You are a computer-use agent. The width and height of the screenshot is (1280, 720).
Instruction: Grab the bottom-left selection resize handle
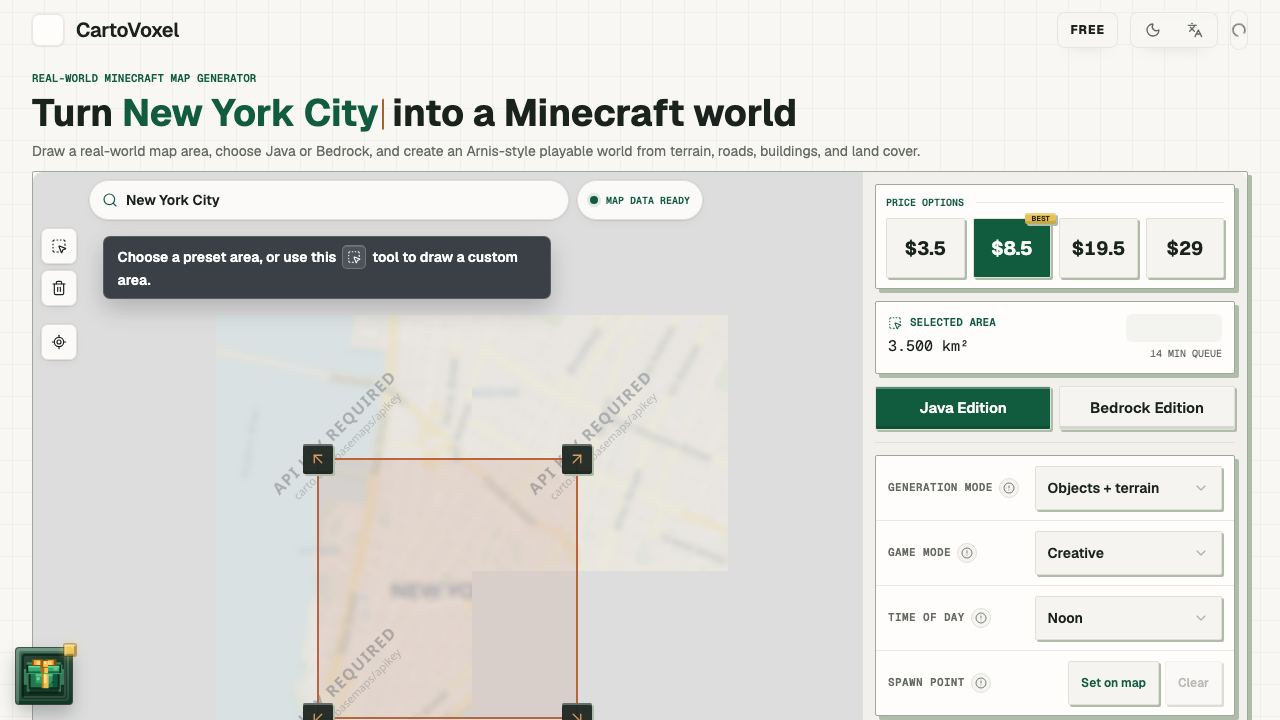coord(318,712)
